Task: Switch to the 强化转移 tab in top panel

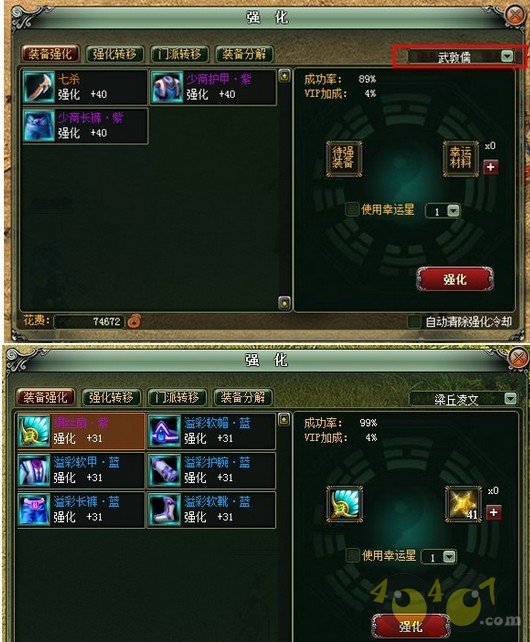Action: click(x=115, y=54)
